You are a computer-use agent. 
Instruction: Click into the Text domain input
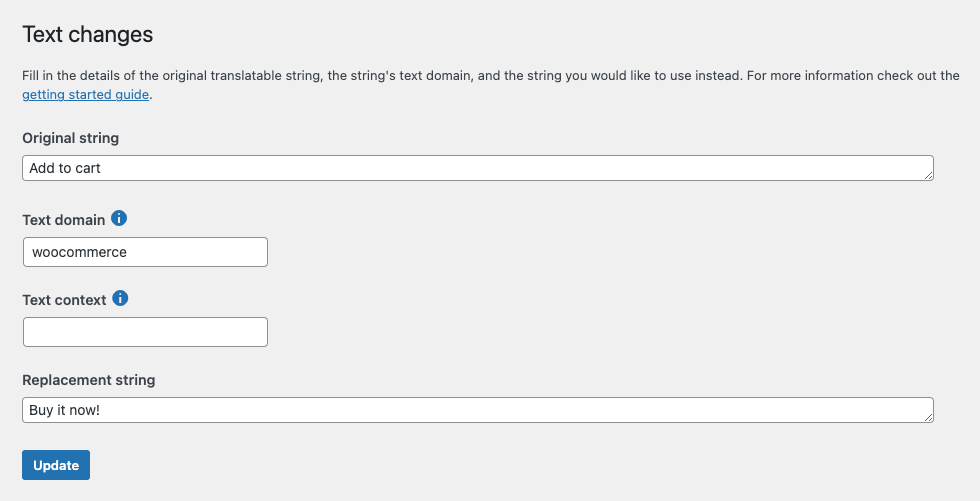tap(145, 252)
